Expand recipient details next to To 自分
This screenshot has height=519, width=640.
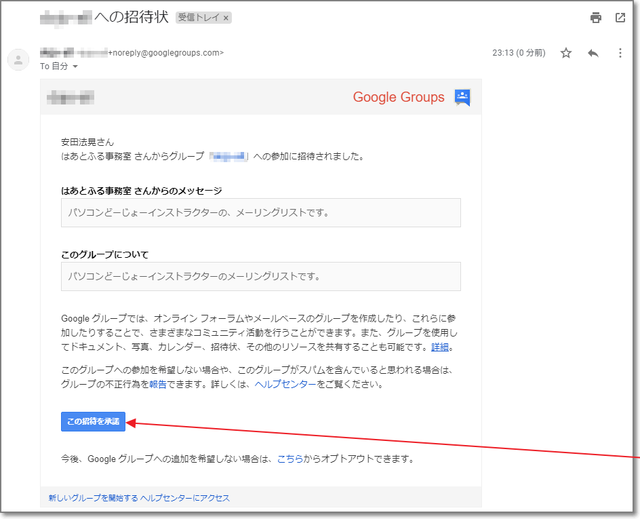tap(75, 66)
